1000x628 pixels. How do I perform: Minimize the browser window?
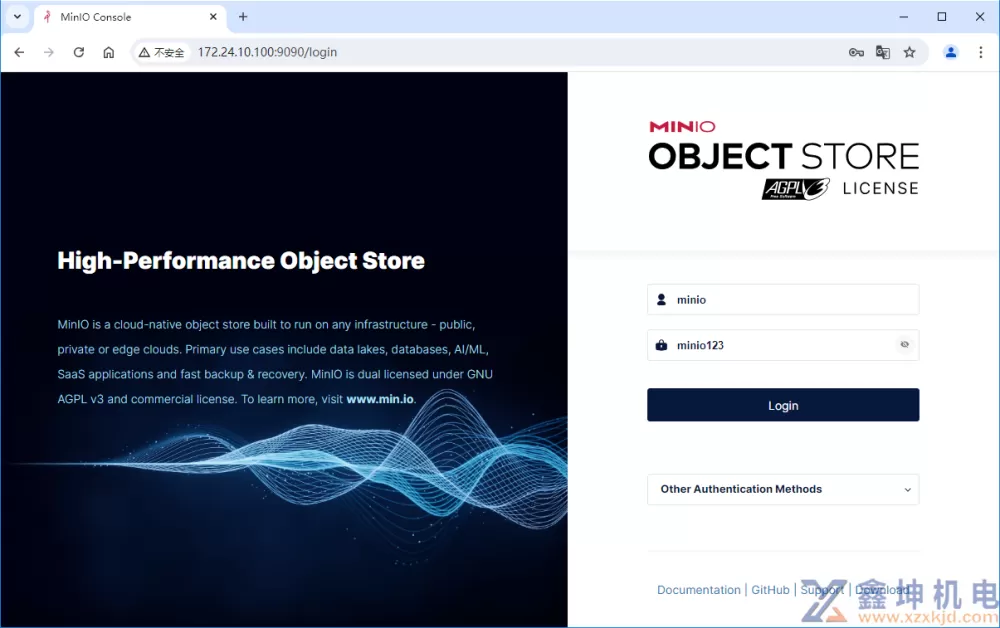904,17
